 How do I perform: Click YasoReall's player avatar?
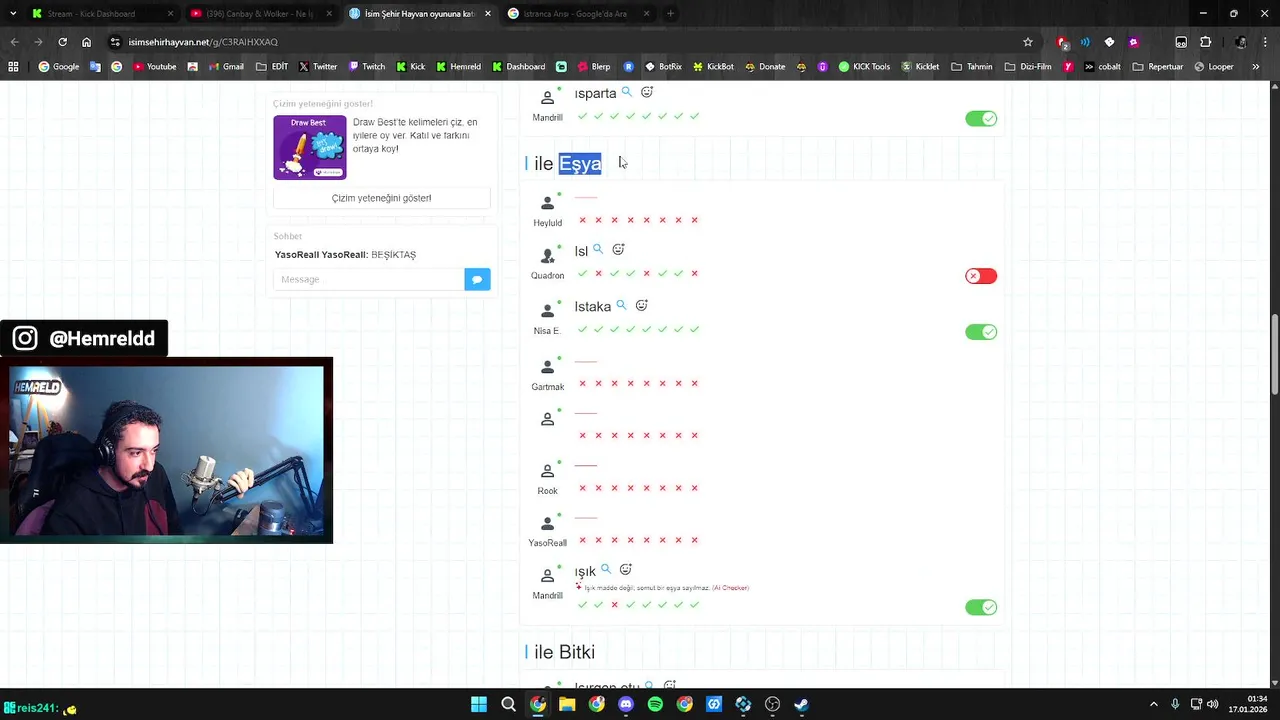(x=547, y=524)
